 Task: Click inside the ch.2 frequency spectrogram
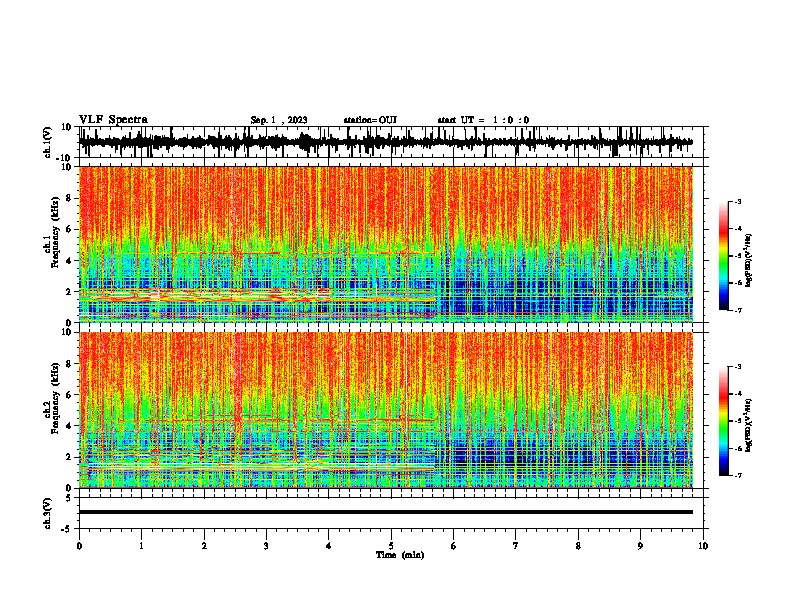386,410
